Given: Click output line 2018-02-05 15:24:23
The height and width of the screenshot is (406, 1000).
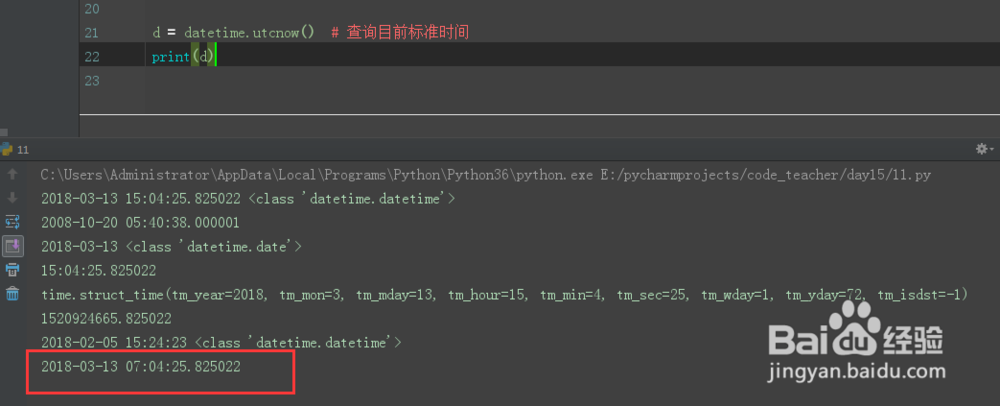Looking at the screenshot, I should [x=221, y=343].
